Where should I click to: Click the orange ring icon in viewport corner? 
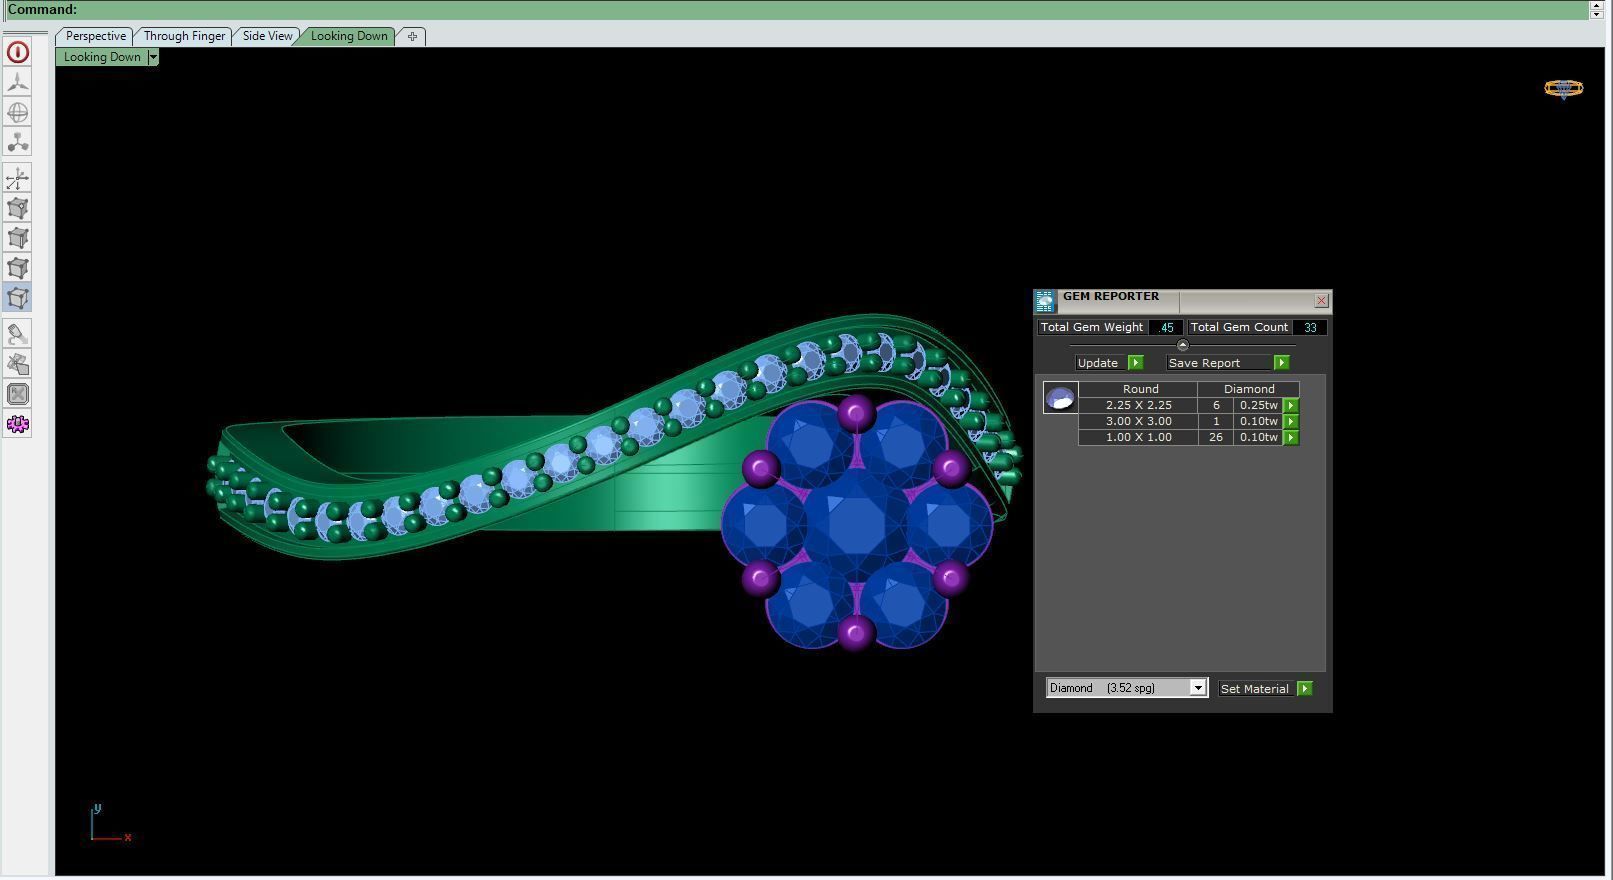pos(1563,89)
